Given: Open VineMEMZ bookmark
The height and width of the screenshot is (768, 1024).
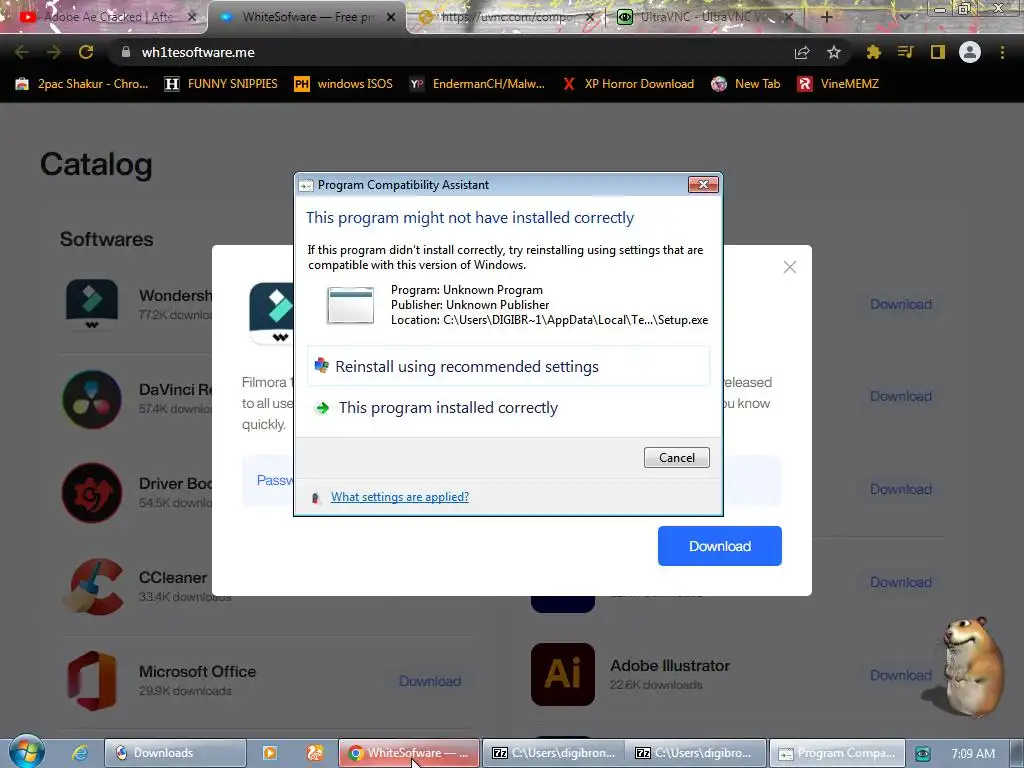Looking at the screenshot, I should pos(839,84).
